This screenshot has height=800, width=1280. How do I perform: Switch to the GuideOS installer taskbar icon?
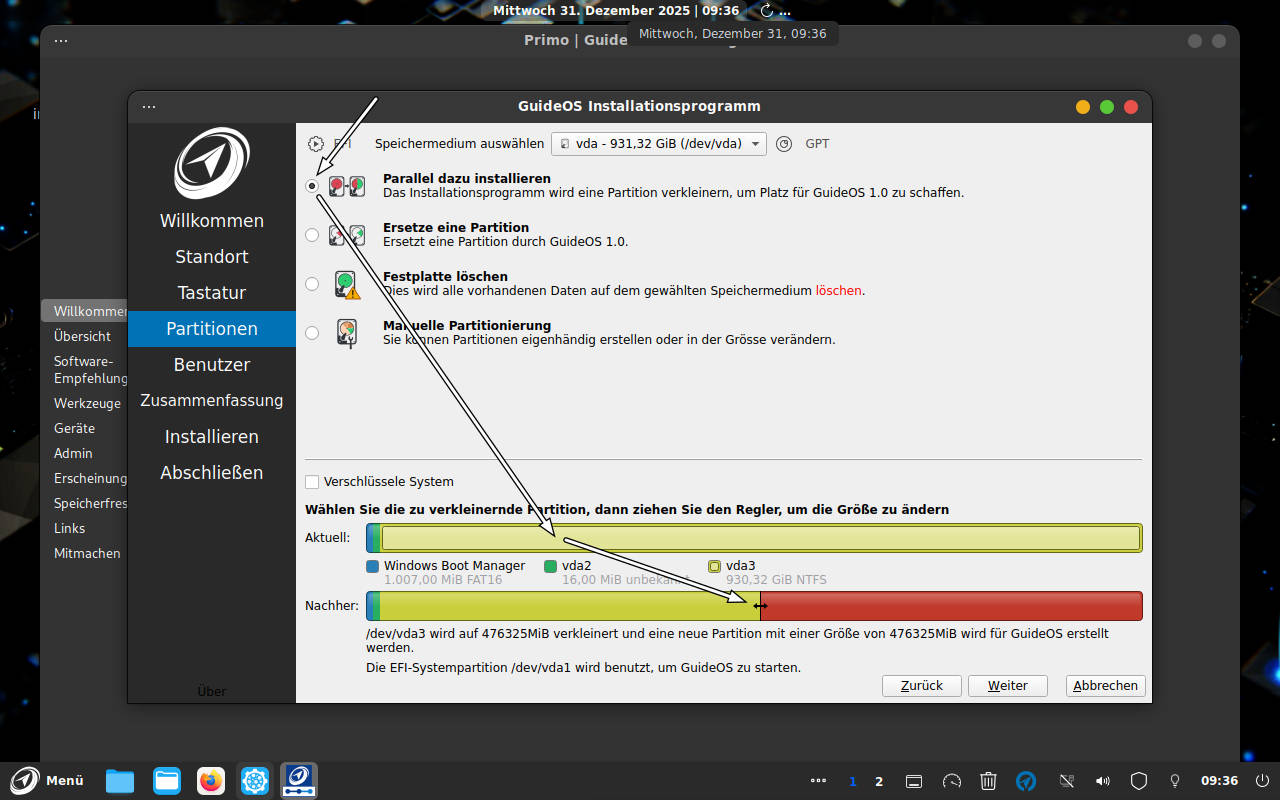coord(299,781)
